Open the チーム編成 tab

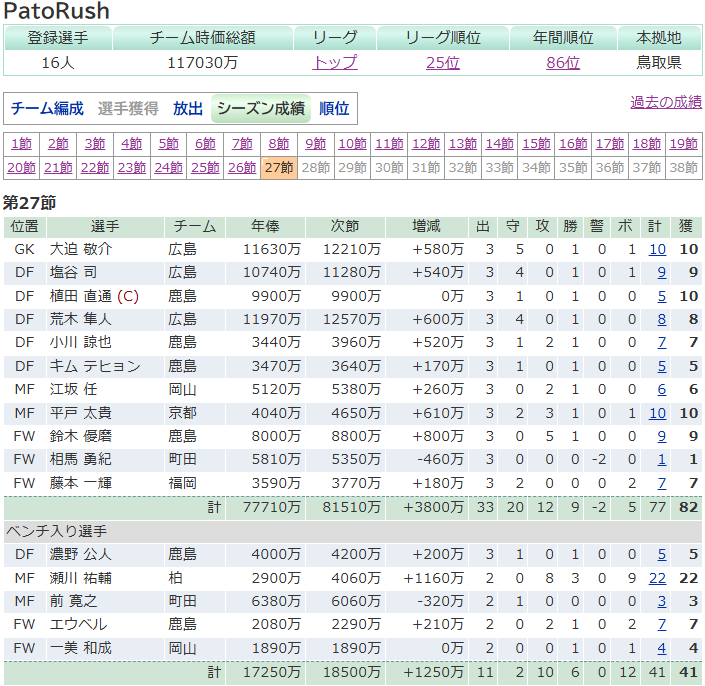47,108
